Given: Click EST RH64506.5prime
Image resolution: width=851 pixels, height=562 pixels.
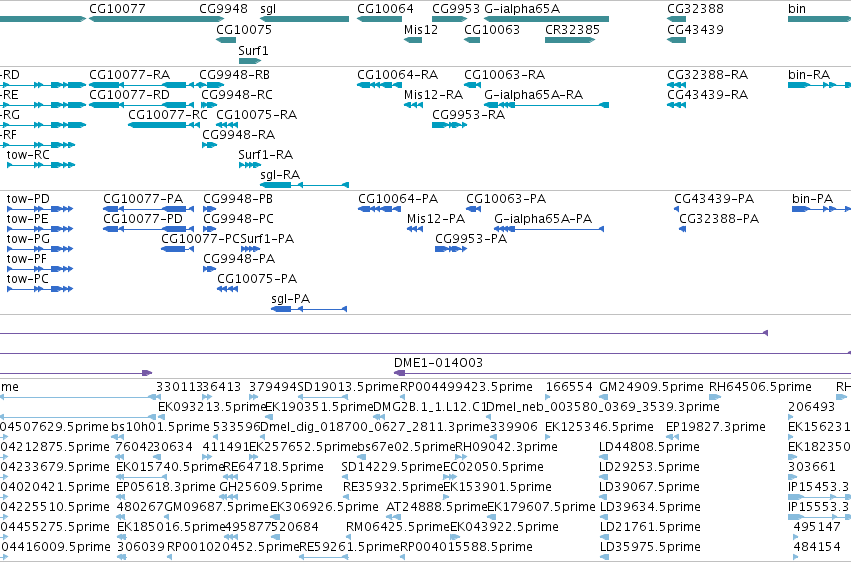Looking at the screenshot, I should (x=760, y=387).
